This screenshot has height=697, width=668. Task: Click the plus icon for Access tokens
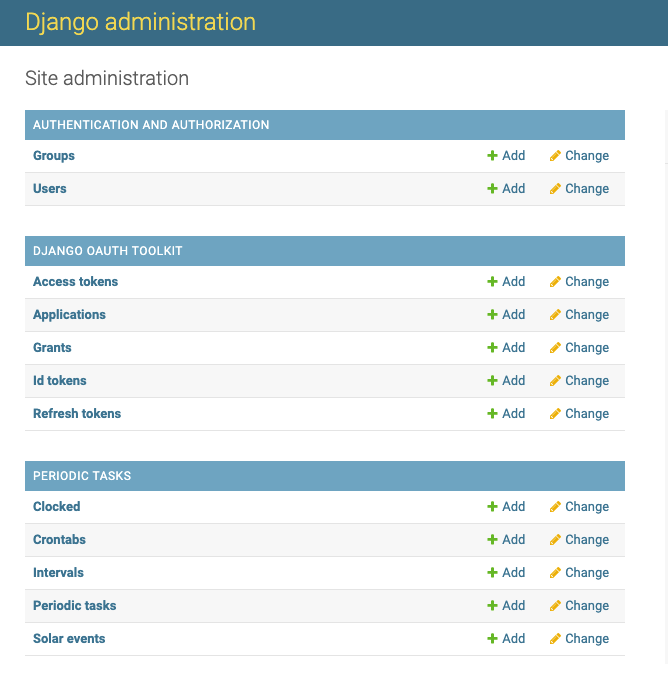492,282
